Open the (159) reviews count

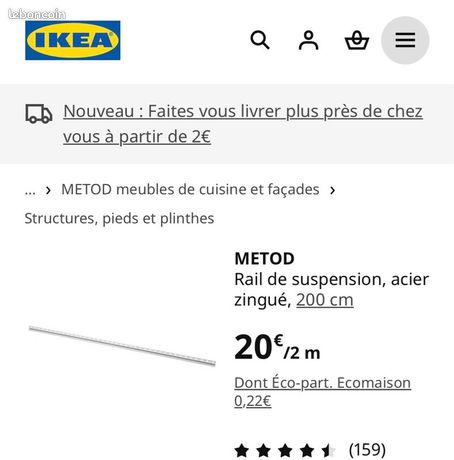367,450
